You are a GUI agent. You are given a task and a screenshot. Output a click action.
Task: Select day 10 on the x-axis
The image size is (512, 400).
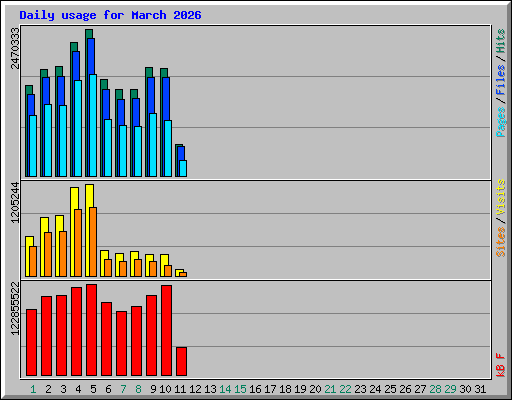point(165,389)
